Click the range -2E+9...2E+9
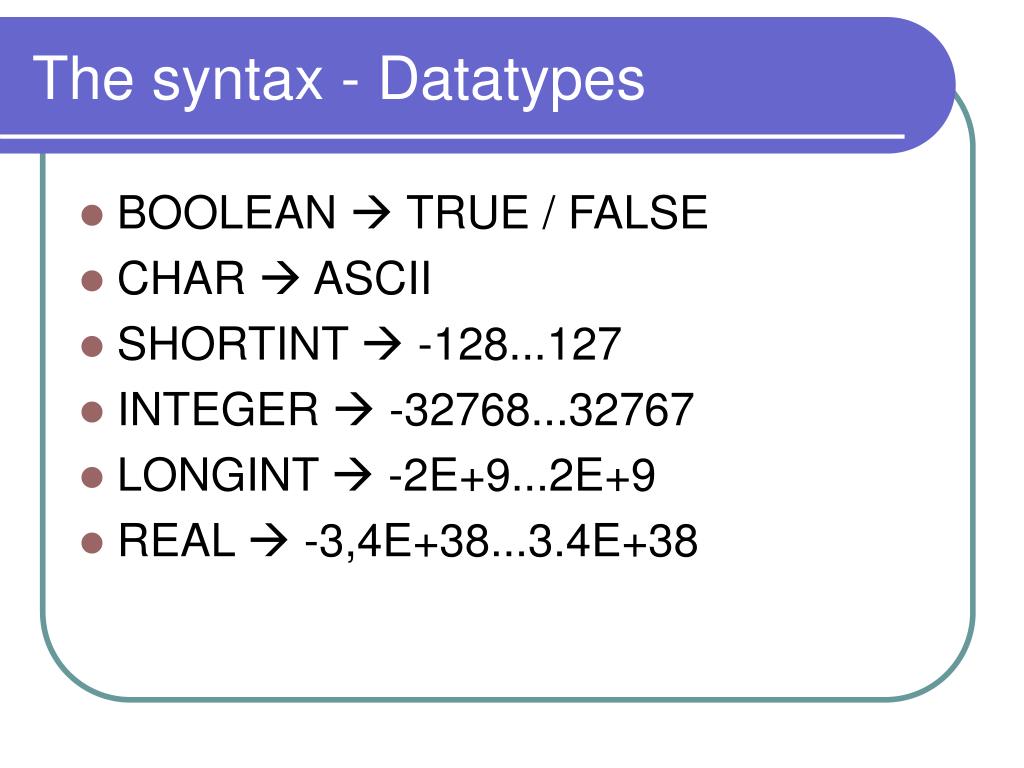Image resolution: width=1024 pixels, height=768 pixels. (x=522, y=475)
